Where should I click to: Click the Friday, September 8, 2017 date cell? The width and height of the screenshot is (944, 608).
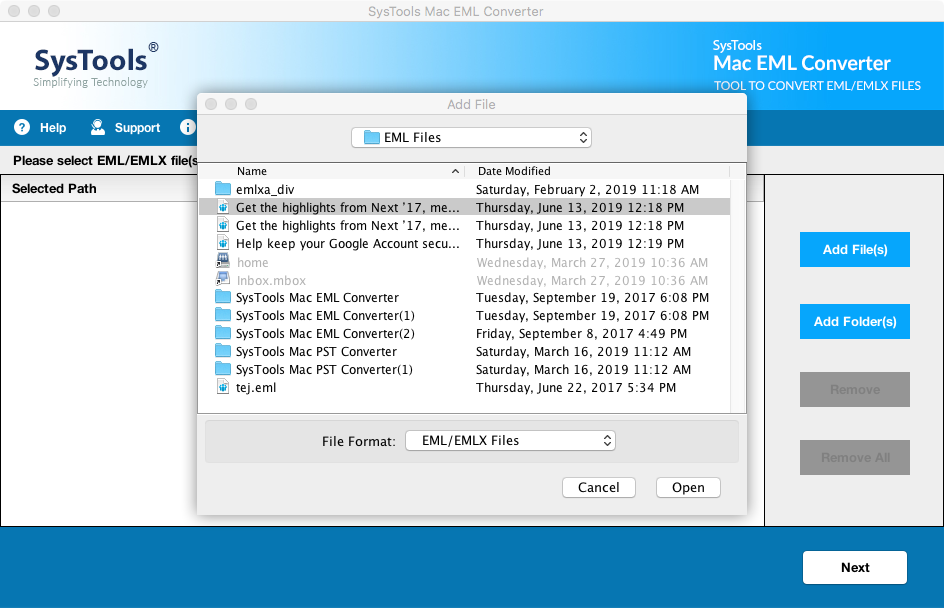point(582,333)
